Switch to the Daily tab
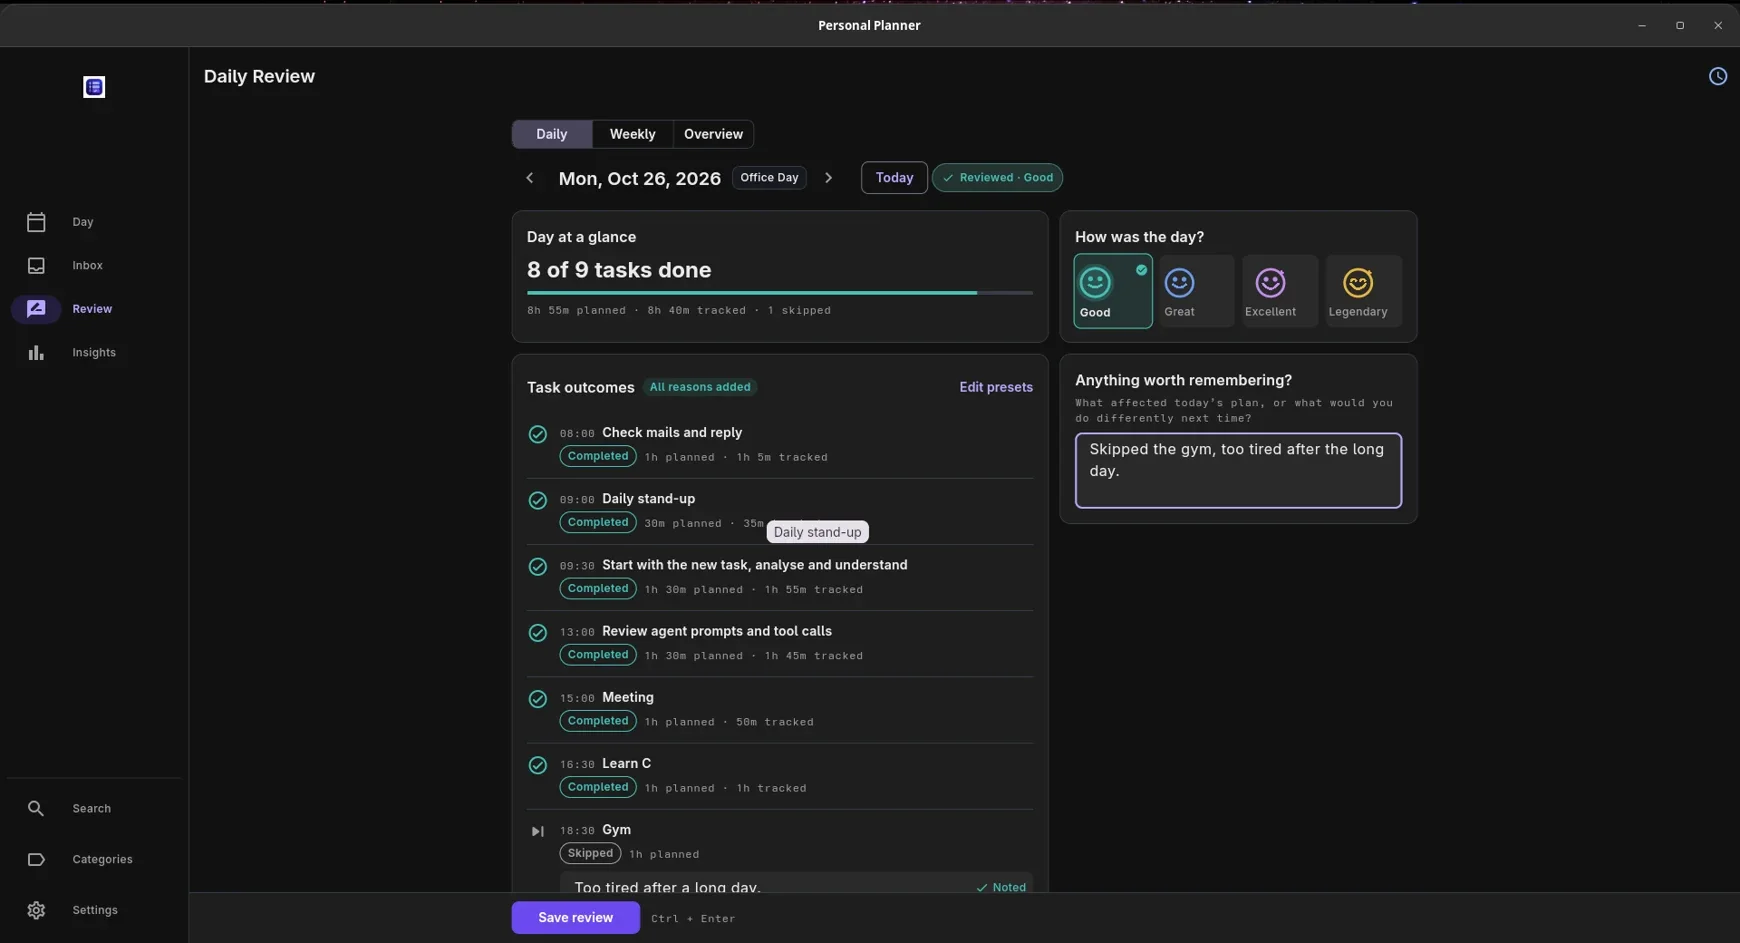 [x=552, y=134]
